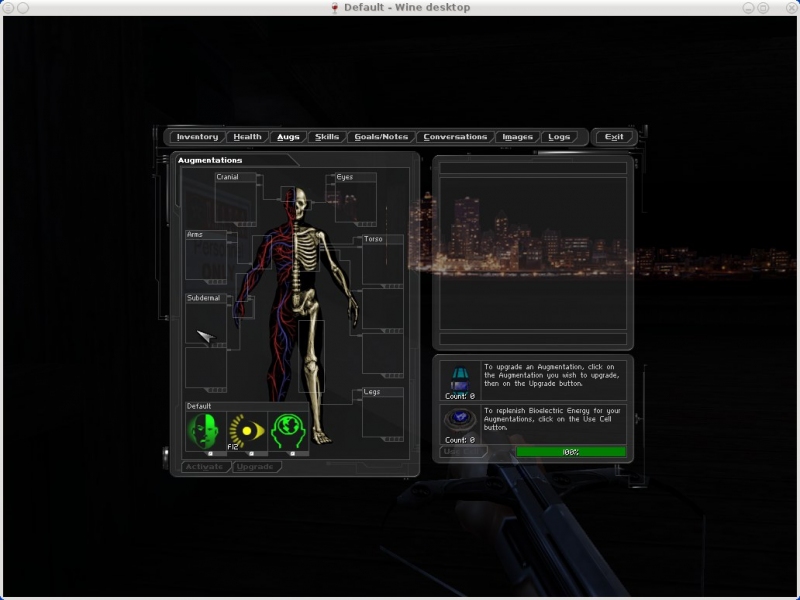Select the green globe-head Datalink augmentation icon

point(288,432)
